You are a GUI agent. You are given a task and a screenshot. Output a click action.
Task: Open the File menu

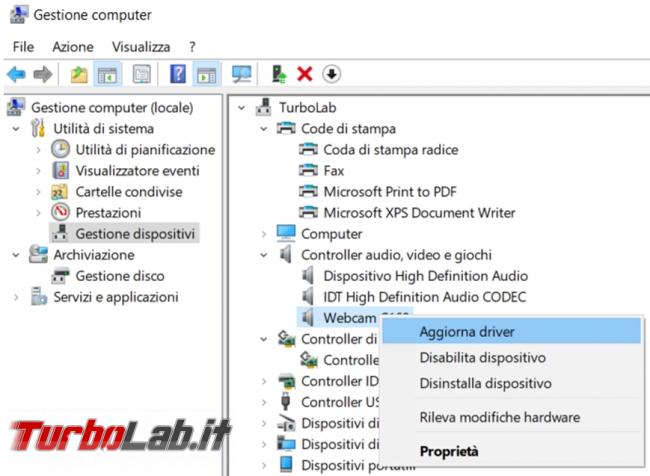pos(23,47)
